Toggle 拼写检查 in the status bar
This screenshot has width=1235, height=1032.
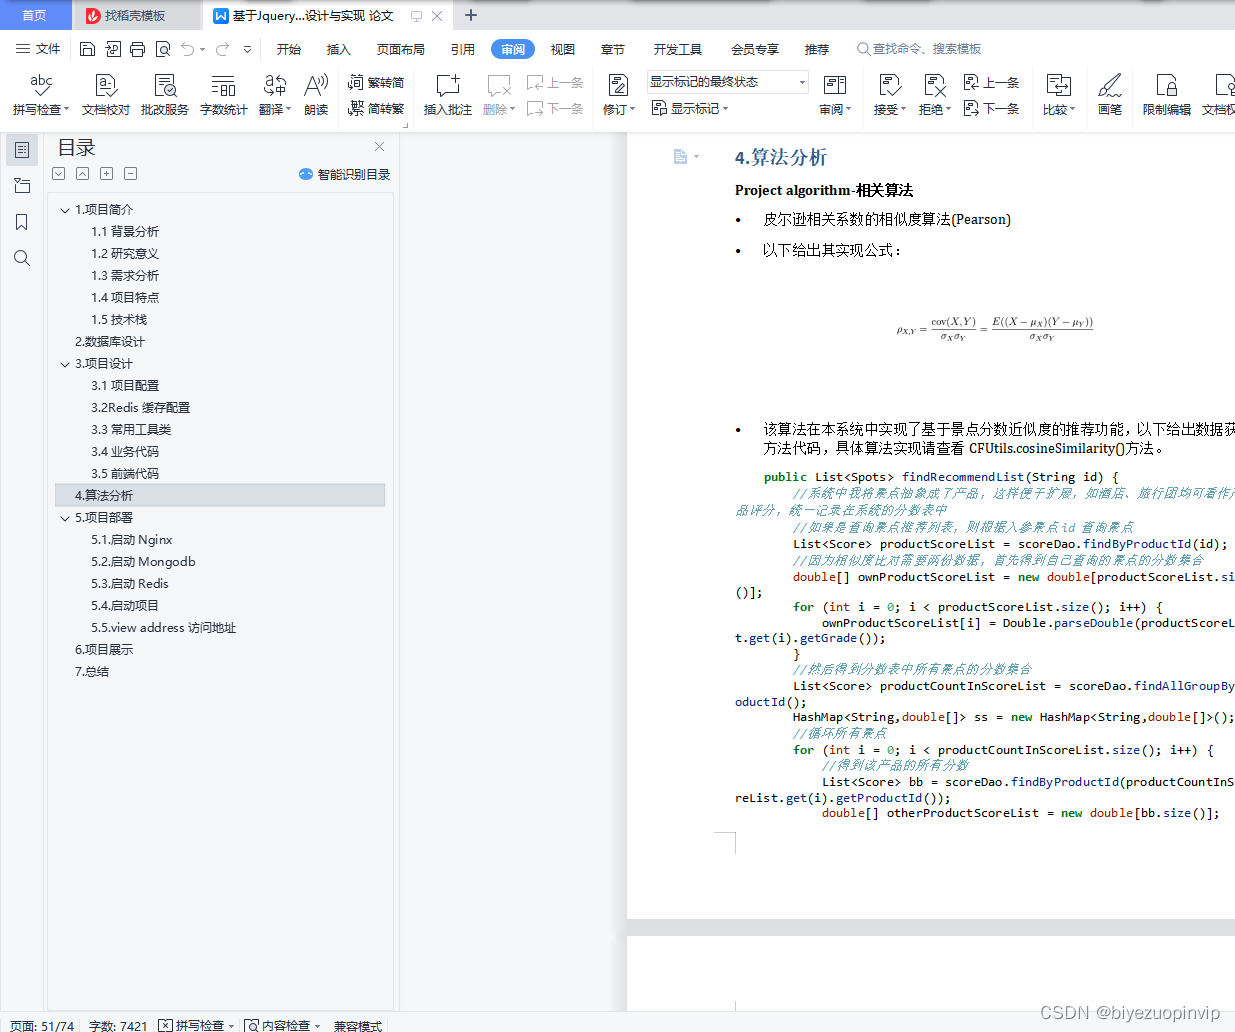click(x=196, y=1025)
